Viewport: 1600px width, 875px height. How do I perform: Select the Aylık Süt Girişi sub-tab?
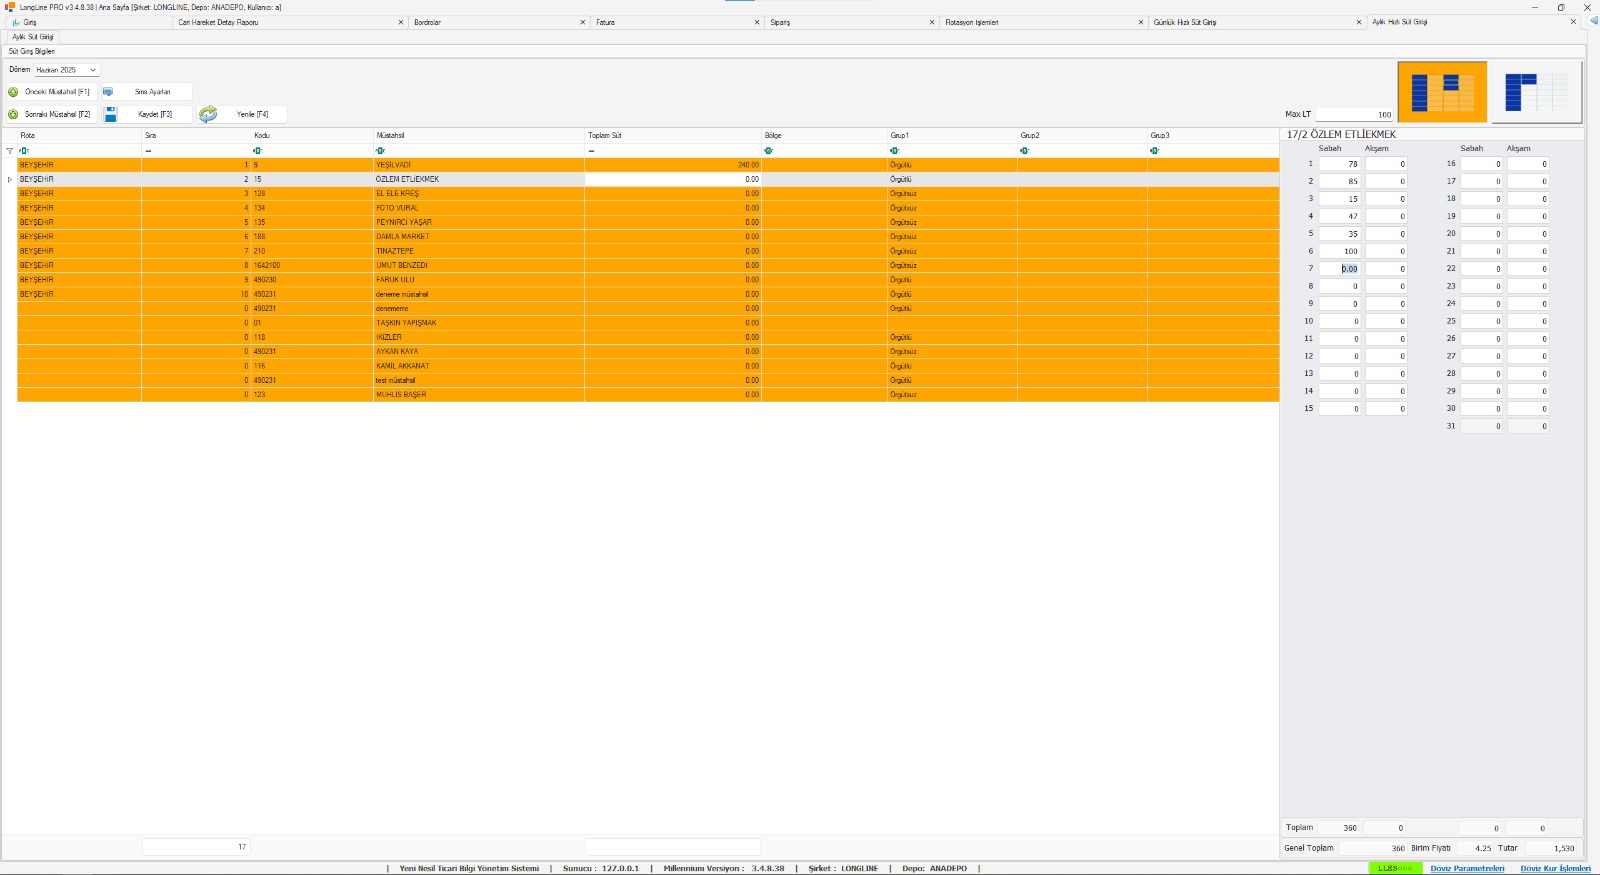[33, 37]
